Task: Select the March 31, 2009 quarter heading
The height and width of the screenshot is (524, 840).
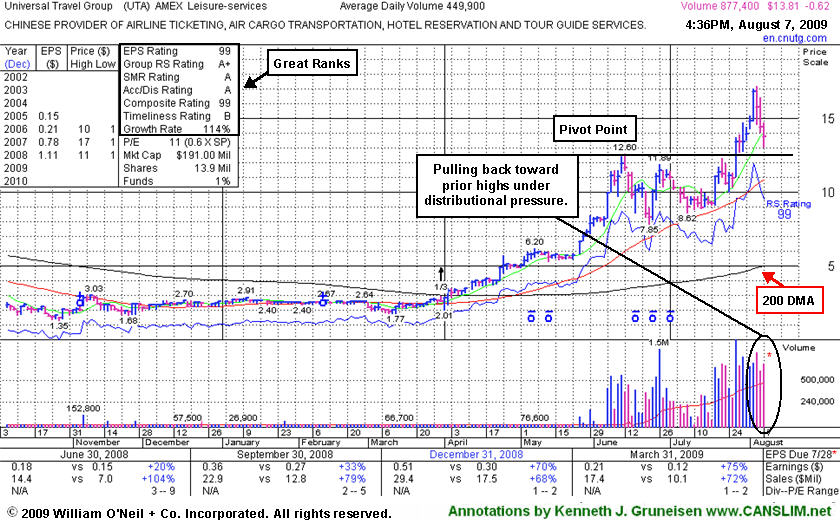Action: (665, 454)
